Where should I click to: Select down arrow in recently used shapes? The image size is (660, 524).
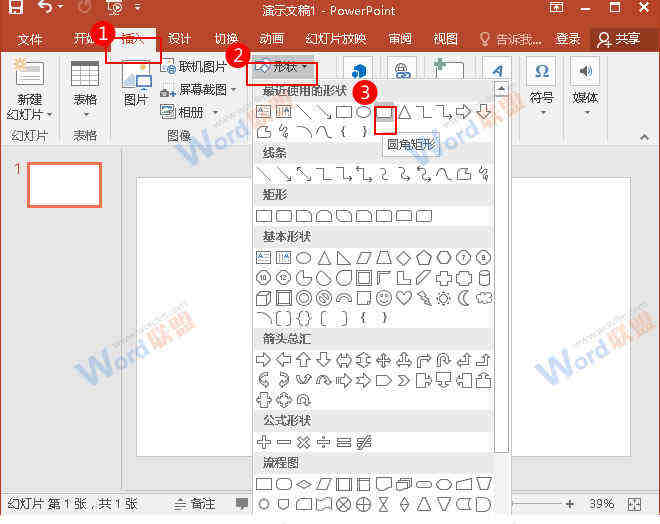(484, 112)
